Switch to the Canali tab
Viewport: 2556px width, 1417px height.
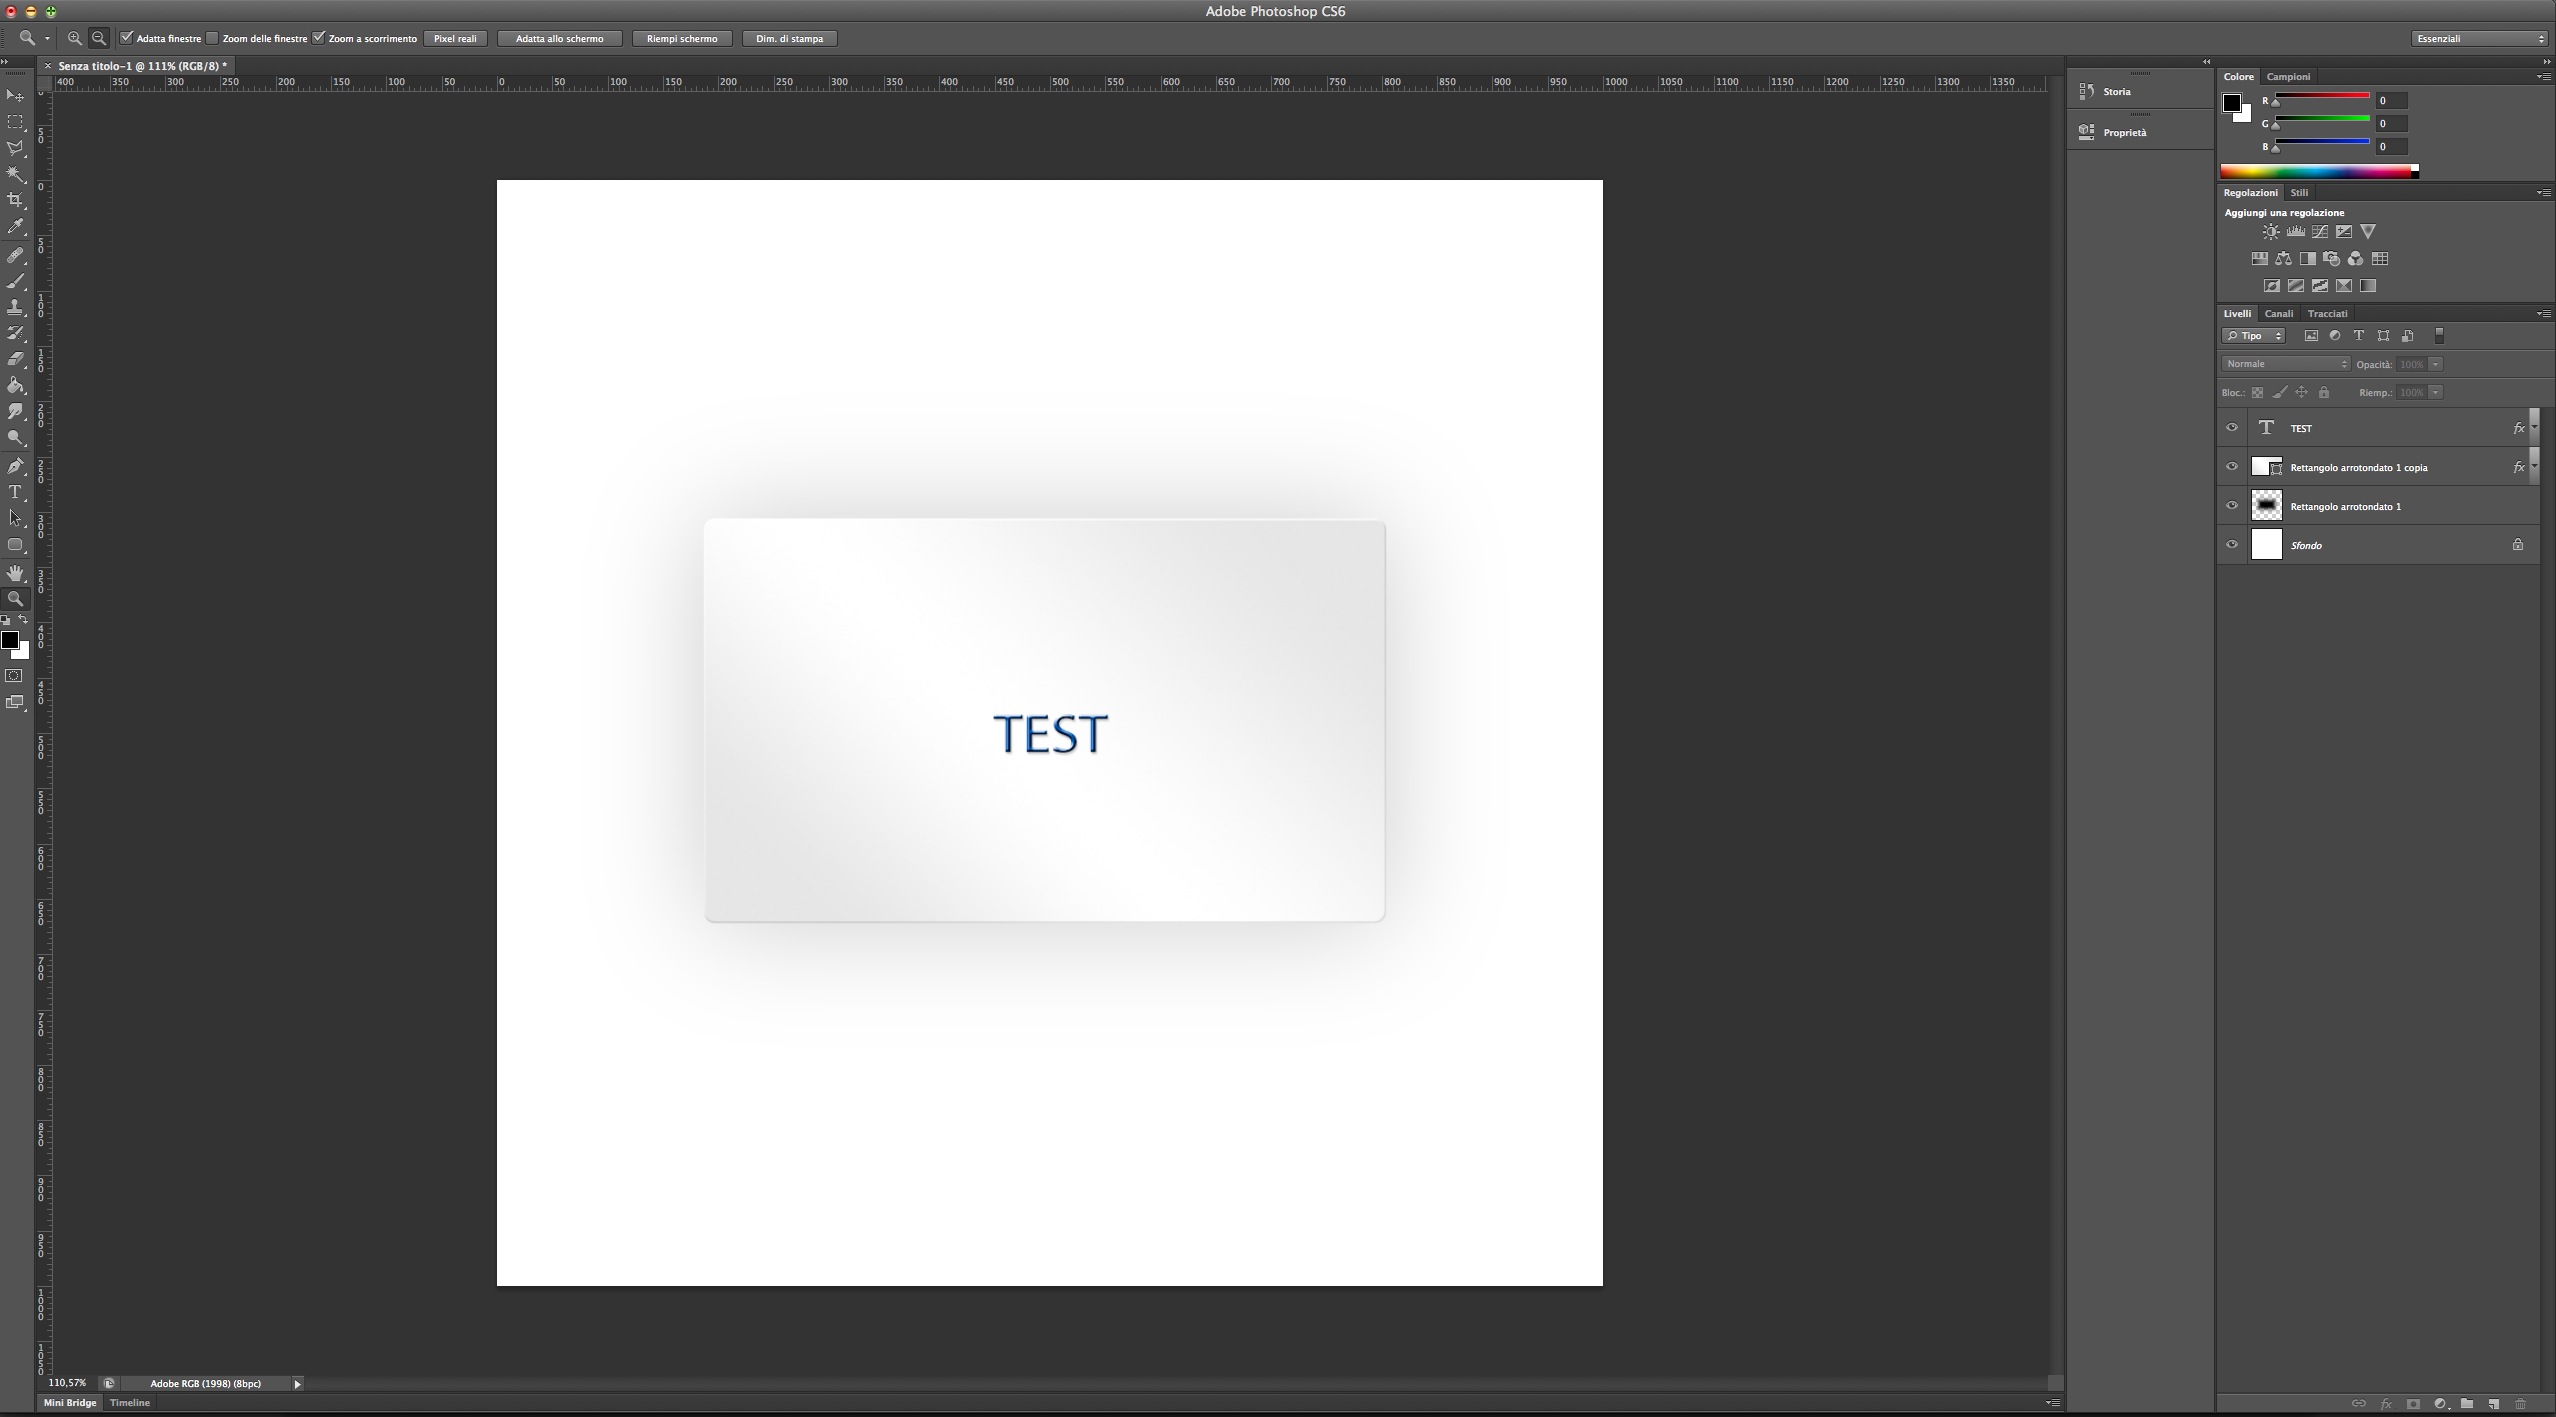pos(2278,314)
